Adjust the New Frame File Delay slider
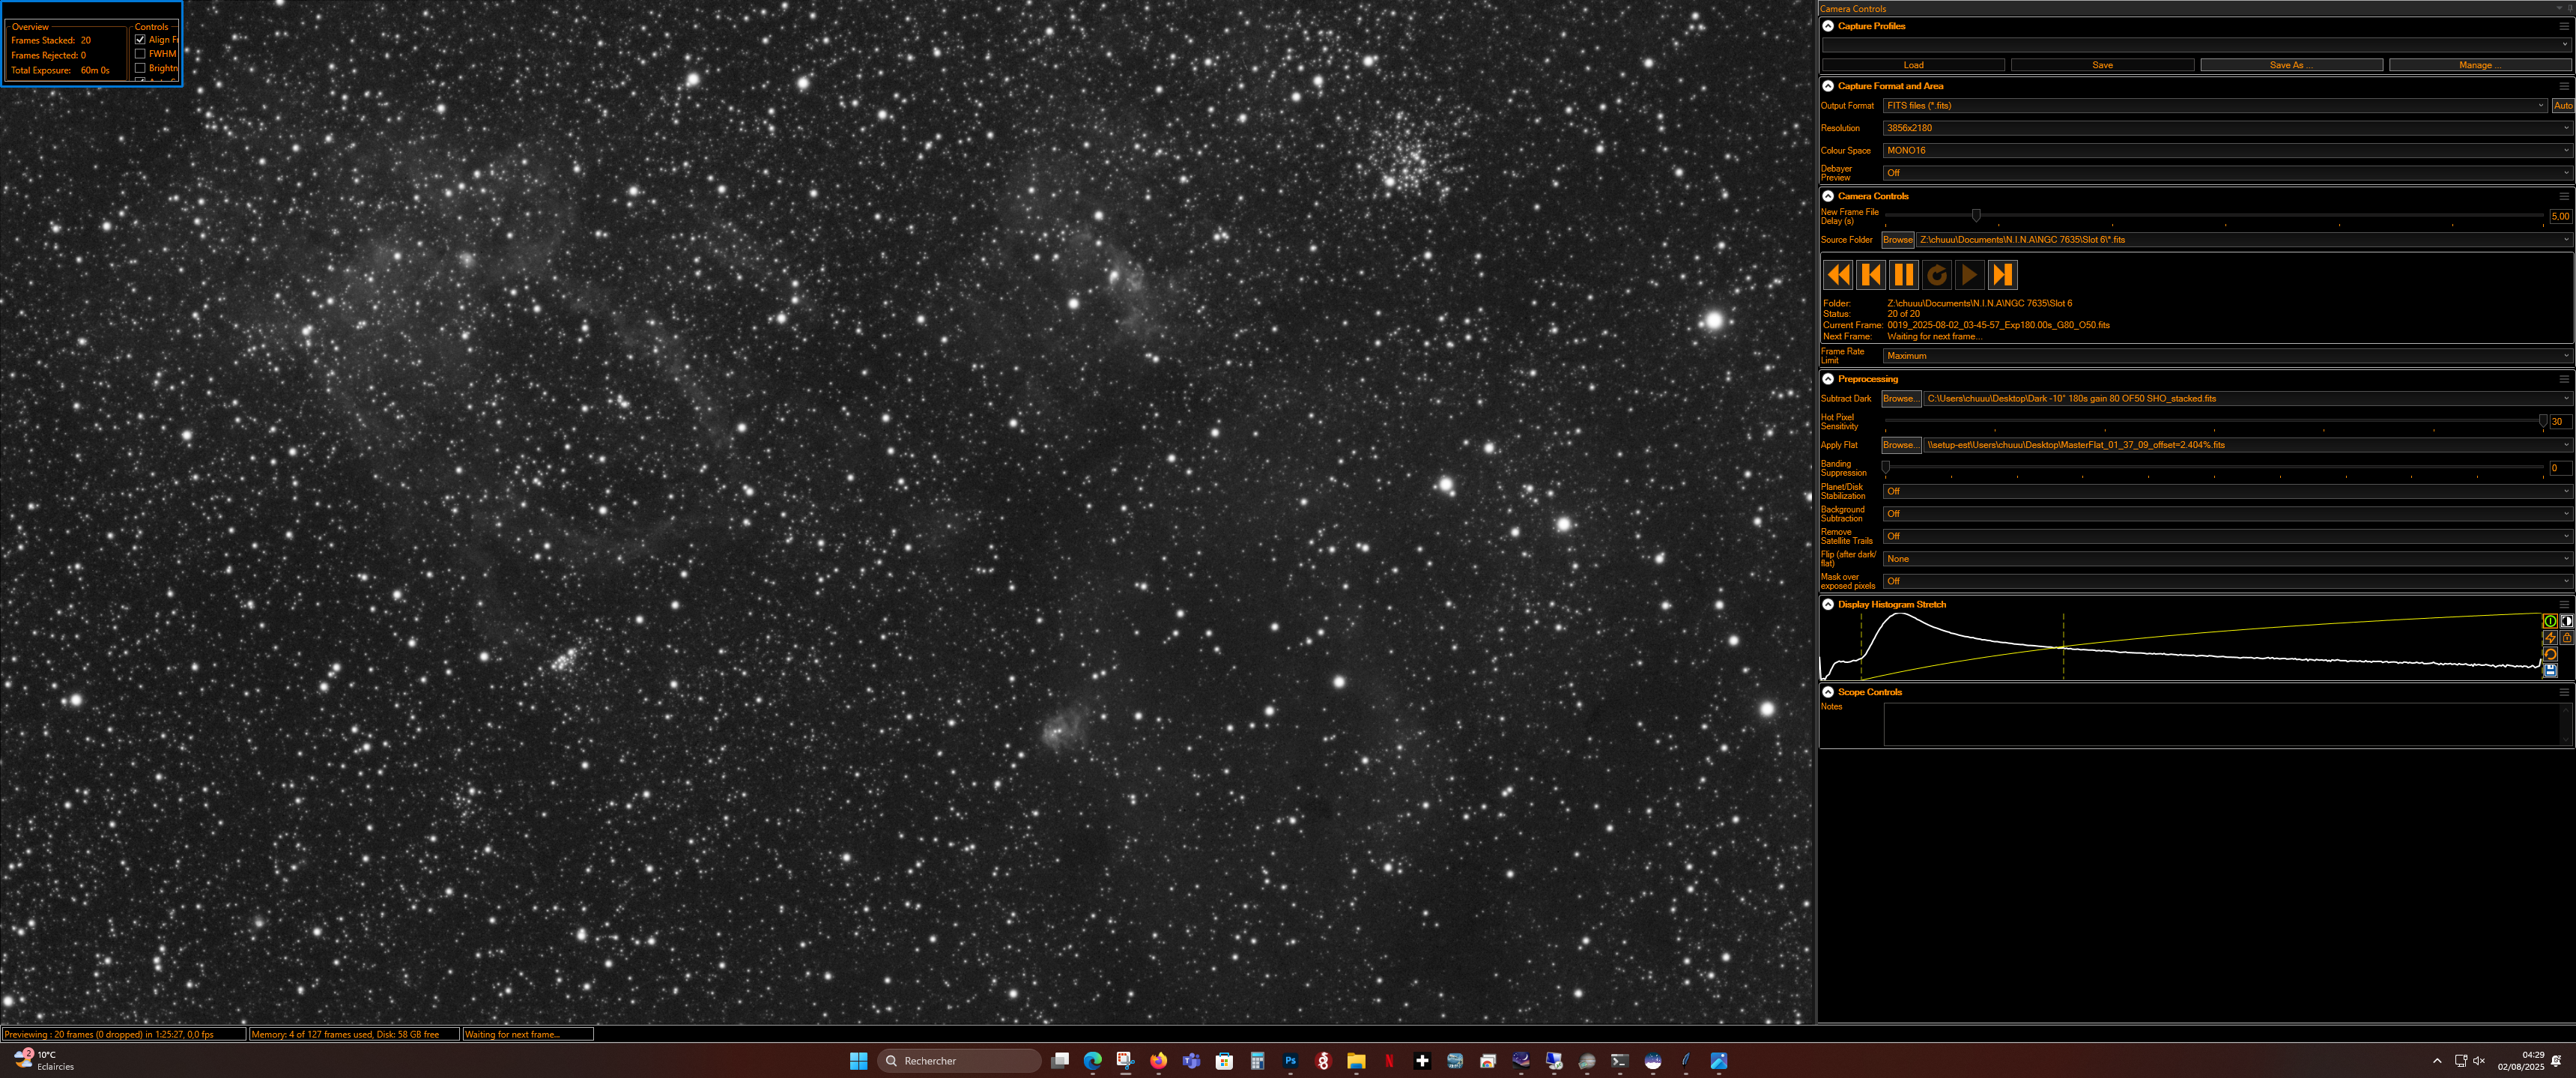The width and height of the screenshot is (2576, 1078). pos(1976,215)
